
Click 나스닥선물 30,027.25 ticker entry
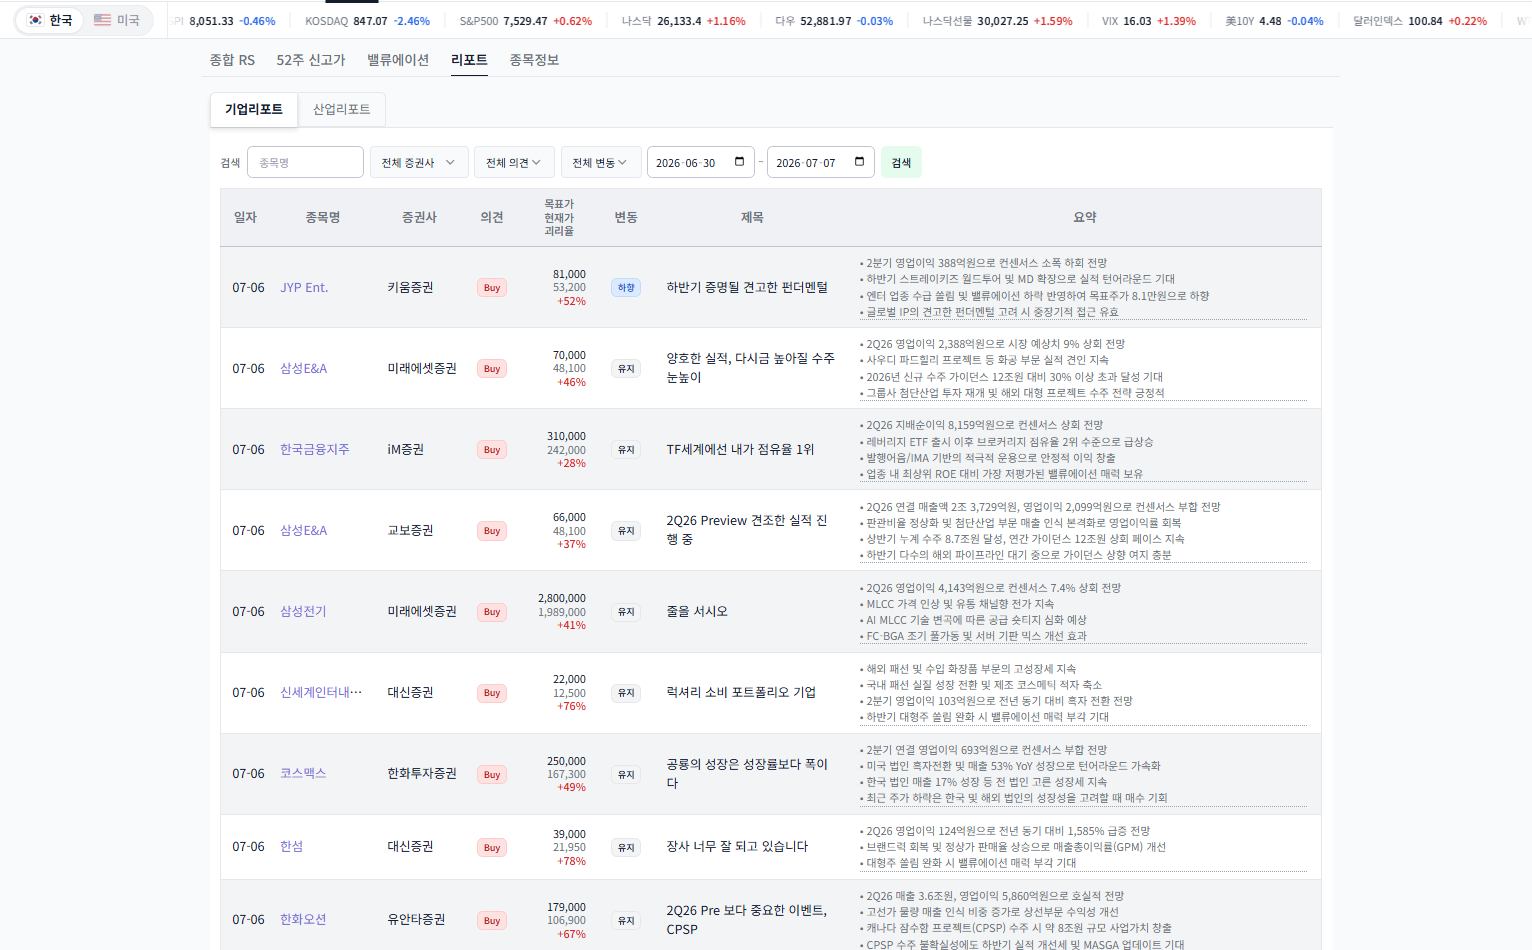point(997,21)
